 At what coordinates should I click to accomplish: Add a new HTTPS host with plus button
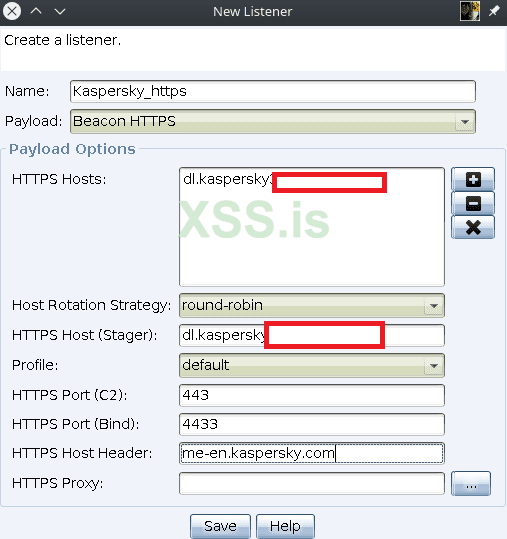(x=473, y=179)
